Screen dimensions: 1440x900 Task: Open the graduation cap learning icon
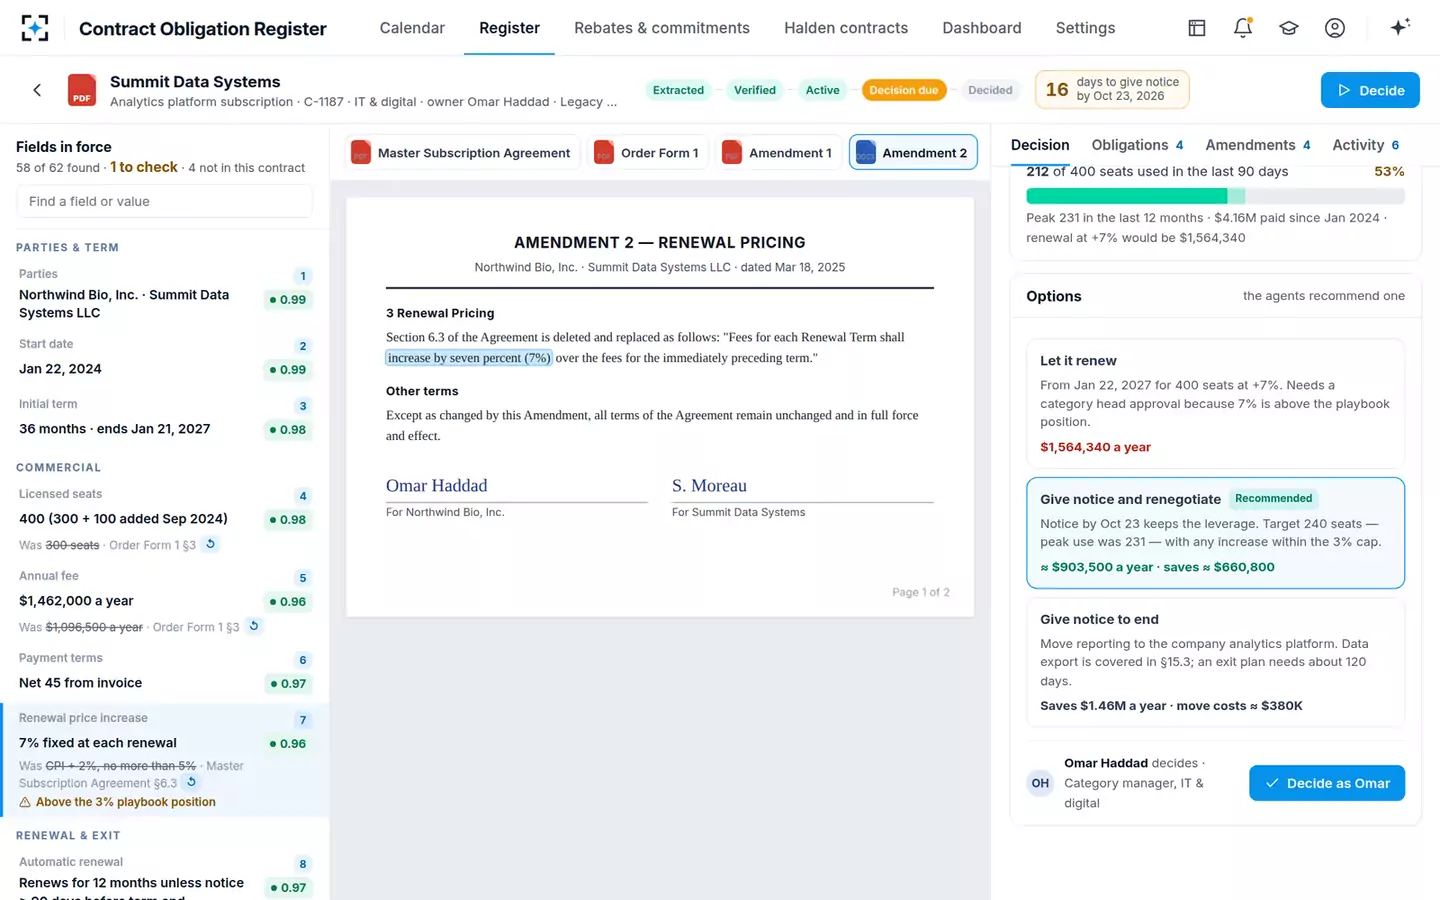[x=1289, y=28]
